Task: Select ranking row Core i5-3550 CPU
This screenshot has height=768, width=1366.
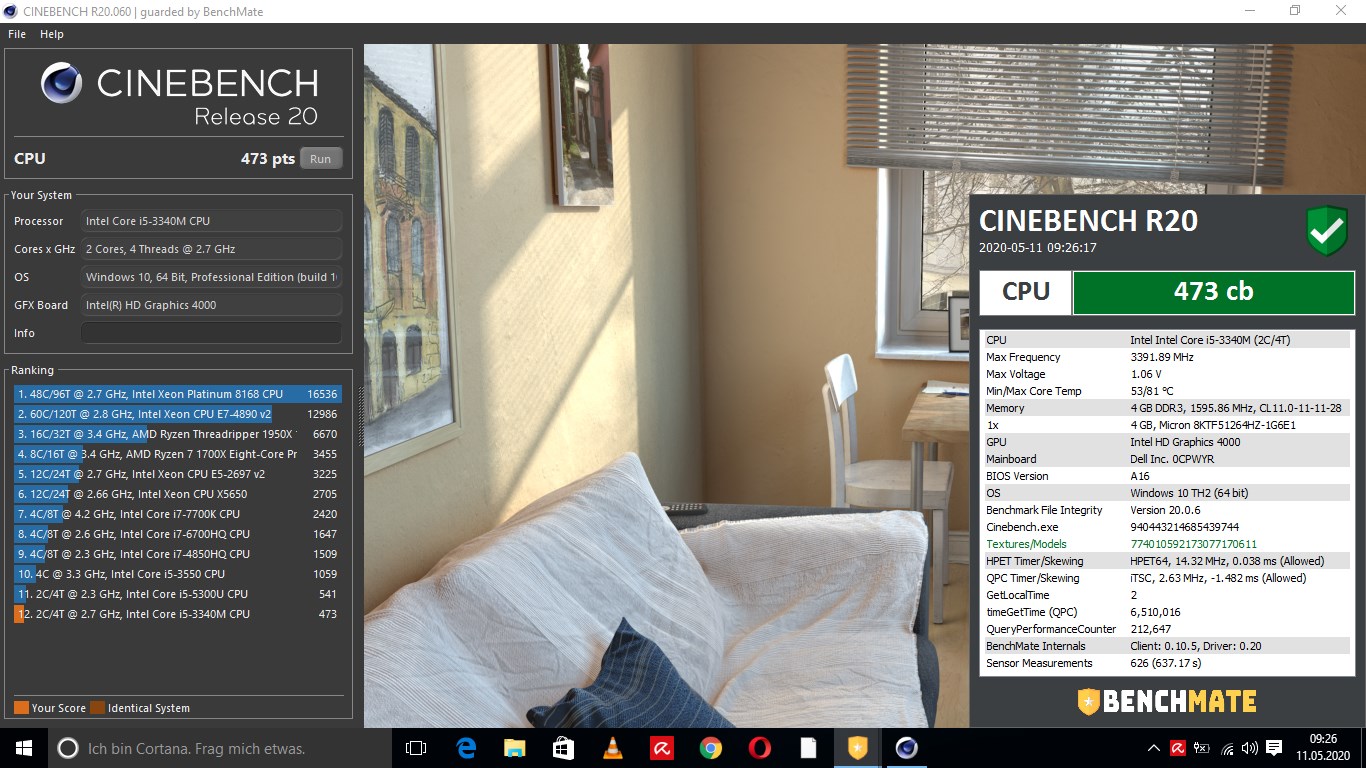Action: click(x=178, y=574)
